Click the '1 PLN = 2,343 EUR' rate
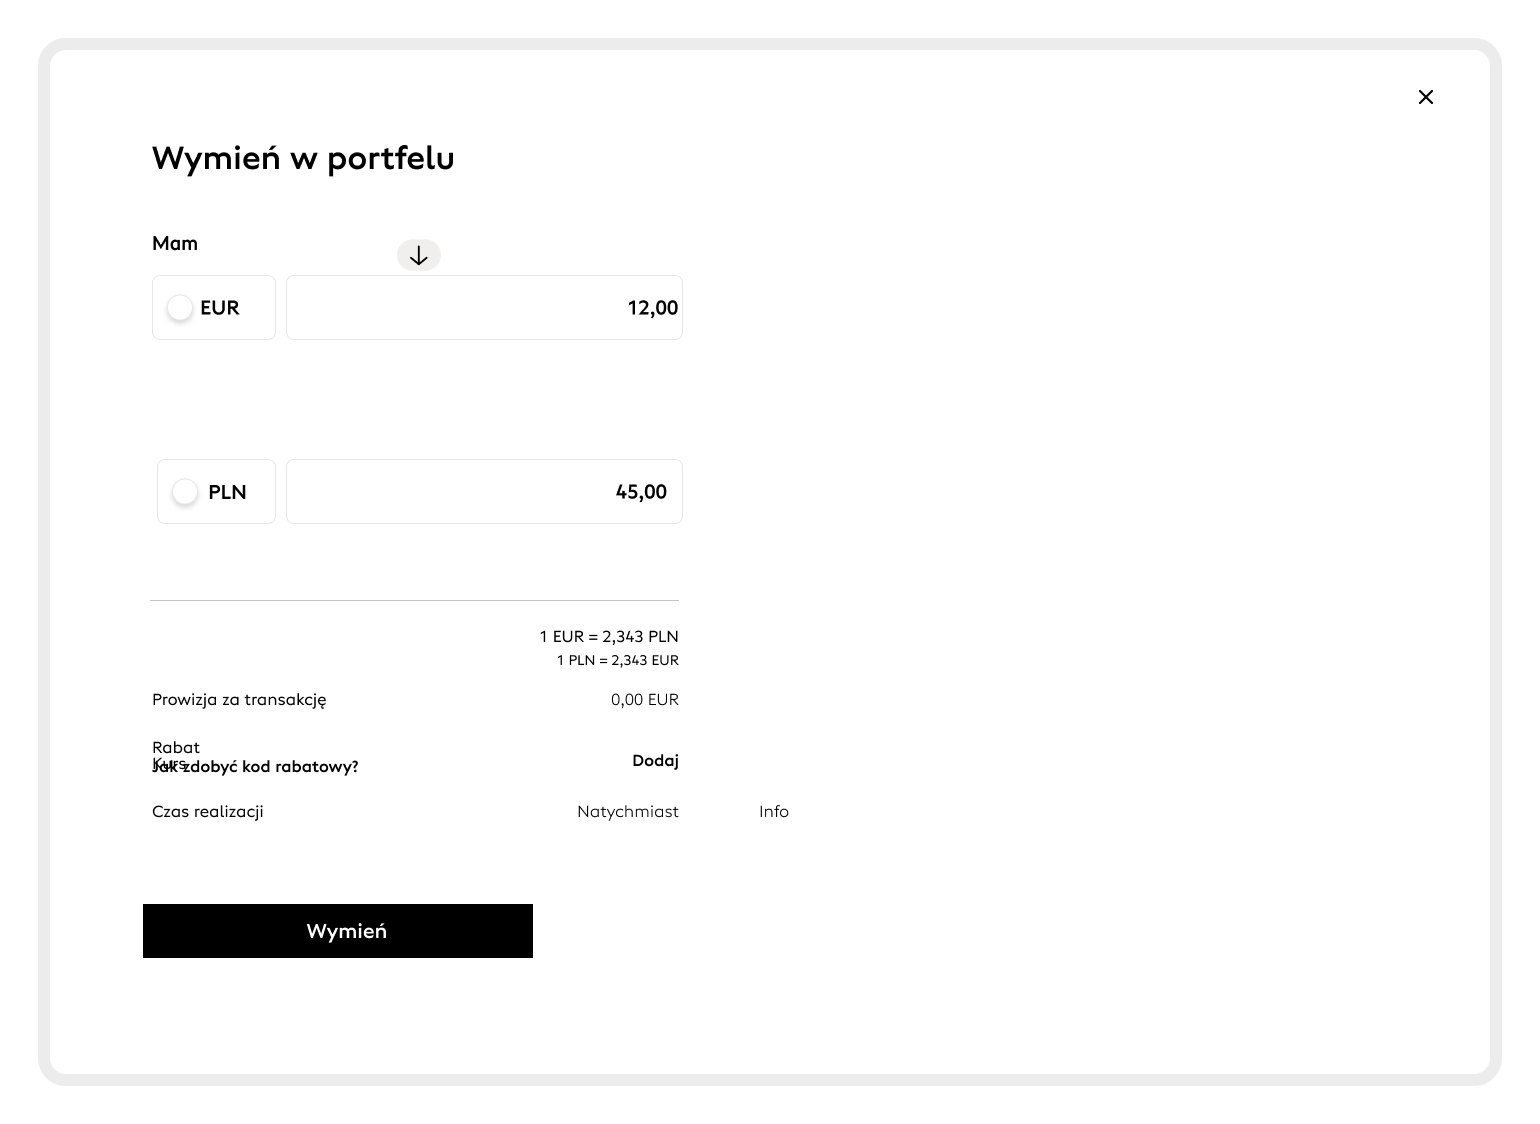This screenshot has height=1124, width=1540. click(x=618, y=661)
